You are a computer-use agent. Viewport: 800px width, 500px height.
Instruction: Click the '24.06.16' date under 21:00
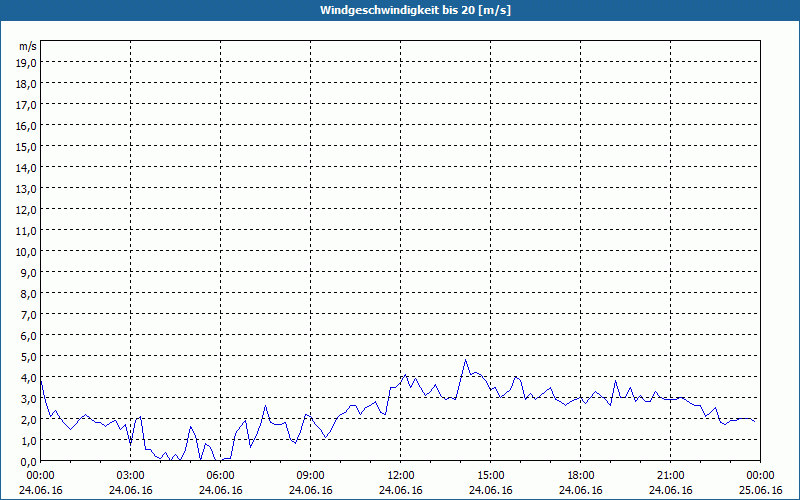pos(670,490)
